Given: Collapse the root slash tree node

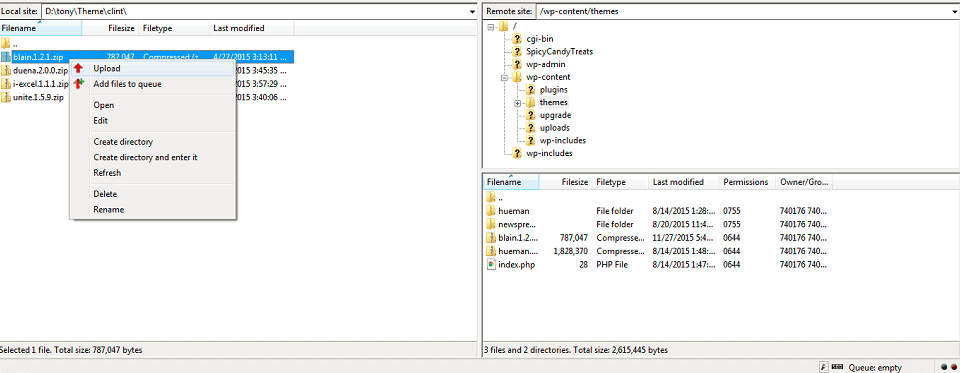Looking at the screenshot, I should pyautogui.click(x=491, y=26).
